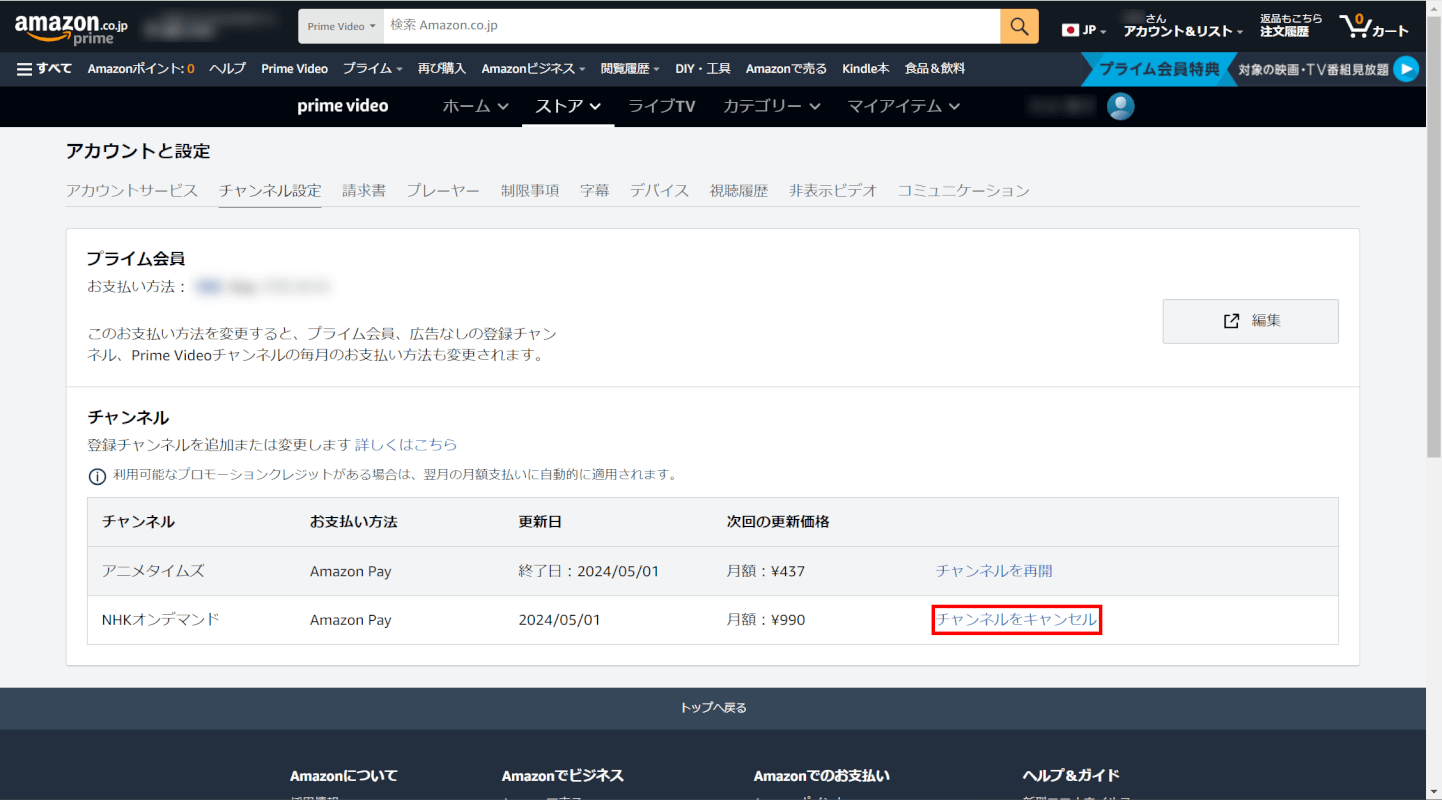This screenshot has height=800, width=1442.
Task: Click プライム会員特典 banner
Action: pos(1160,69)
